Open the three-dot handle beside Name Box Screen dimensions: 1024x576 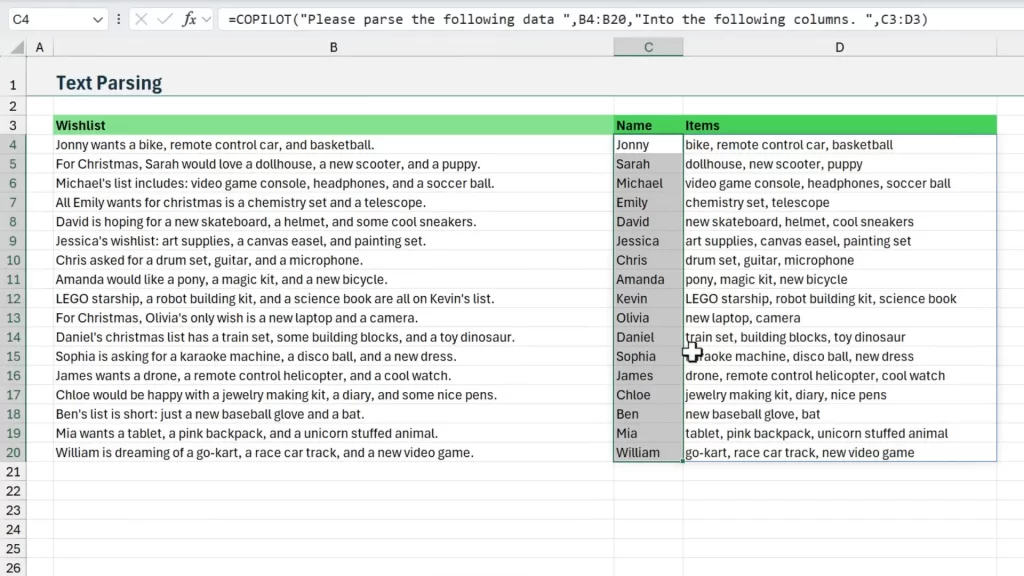(118, 20)
